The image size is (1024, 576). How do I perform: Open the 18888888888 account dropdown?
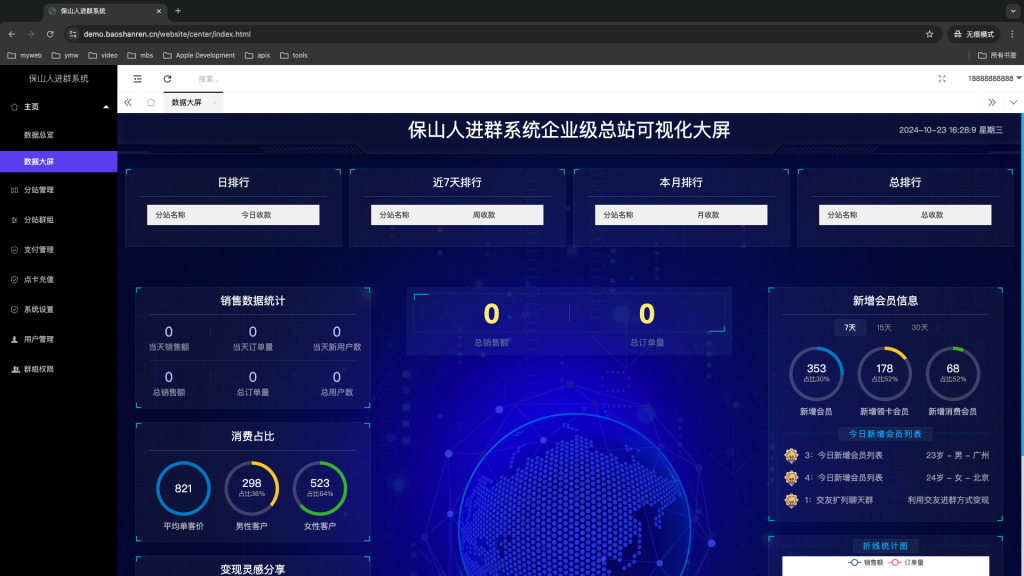click(x=994, y=78)
